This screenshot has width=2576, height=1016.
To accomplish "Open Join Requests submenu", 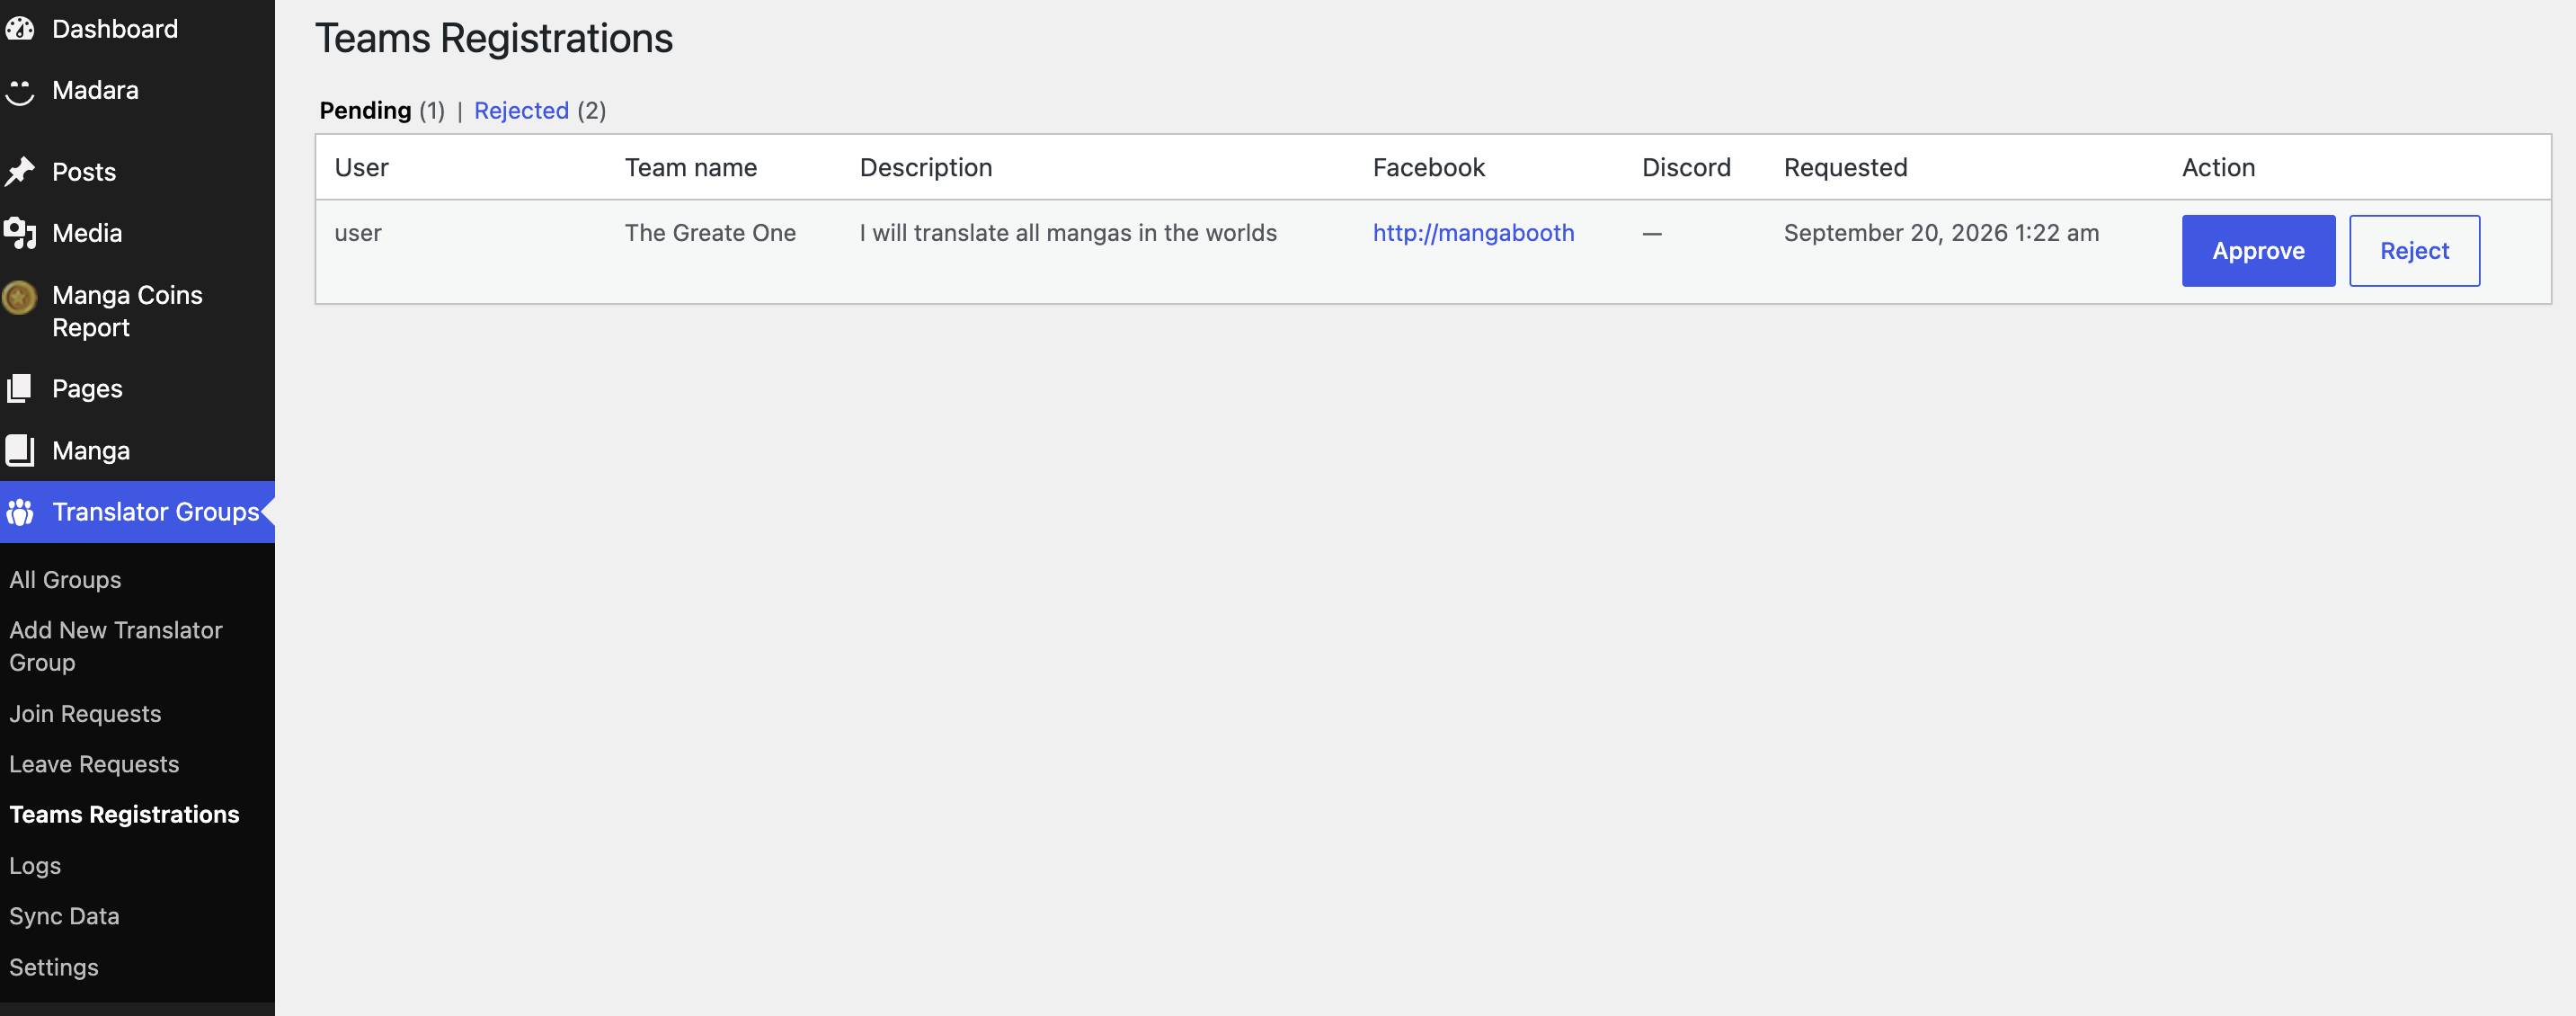I will (85, 714).
